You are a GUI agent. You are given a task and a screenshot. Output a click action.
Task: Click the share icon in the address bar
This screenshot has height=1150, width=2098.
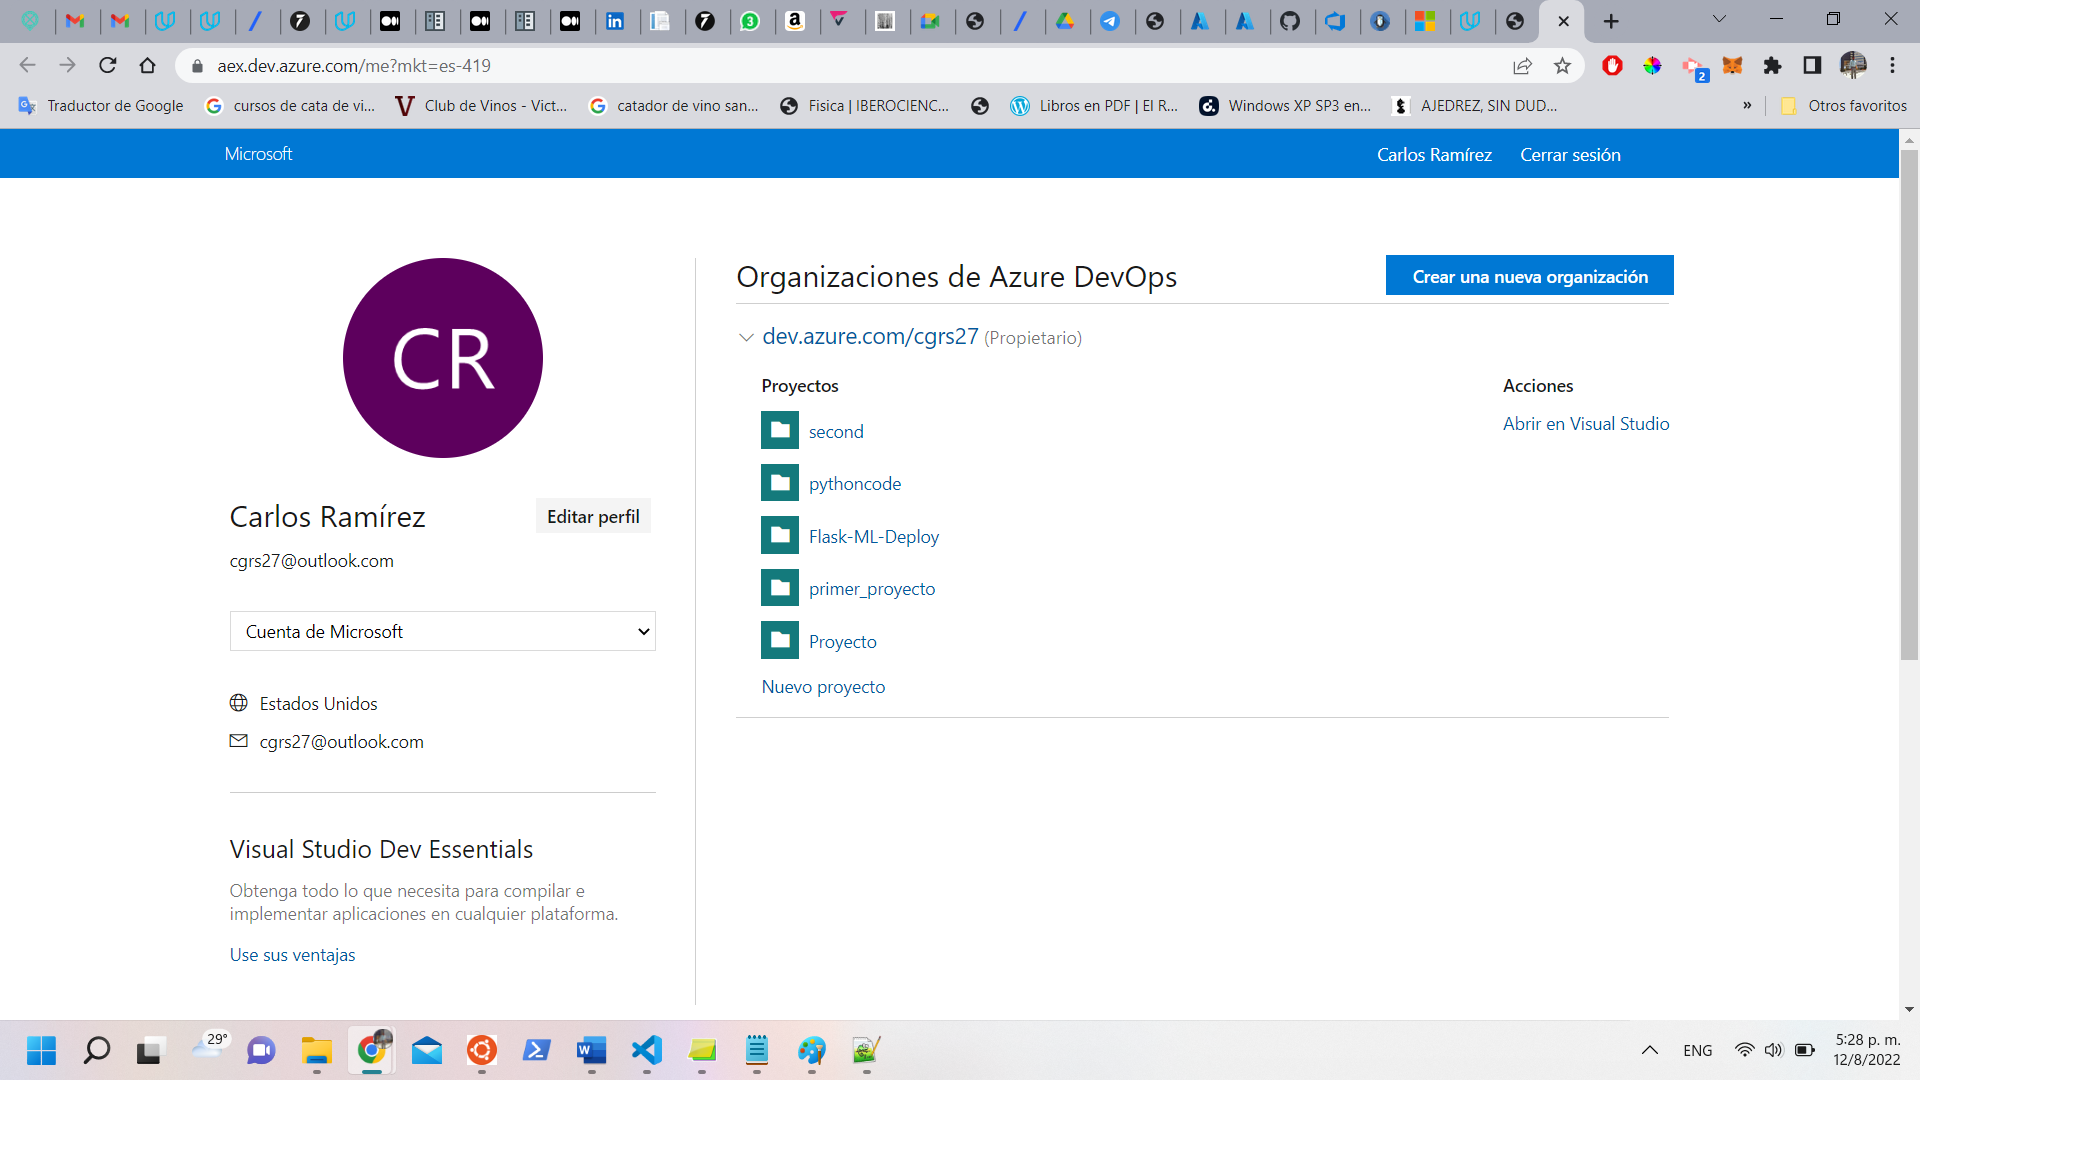pyautogui.click(x=1522, y=66)
